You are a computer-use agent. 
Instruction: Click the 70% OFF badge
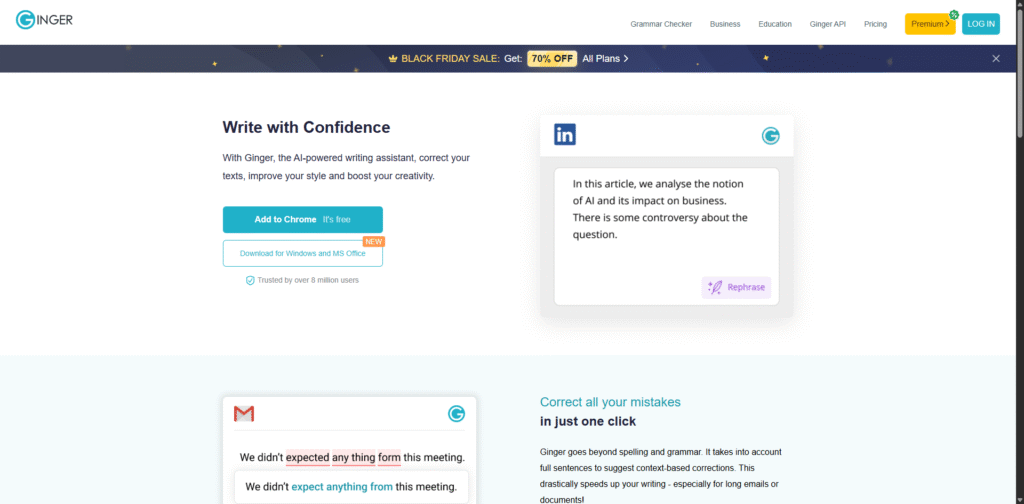pyautogui.click(x=552, y=59)
